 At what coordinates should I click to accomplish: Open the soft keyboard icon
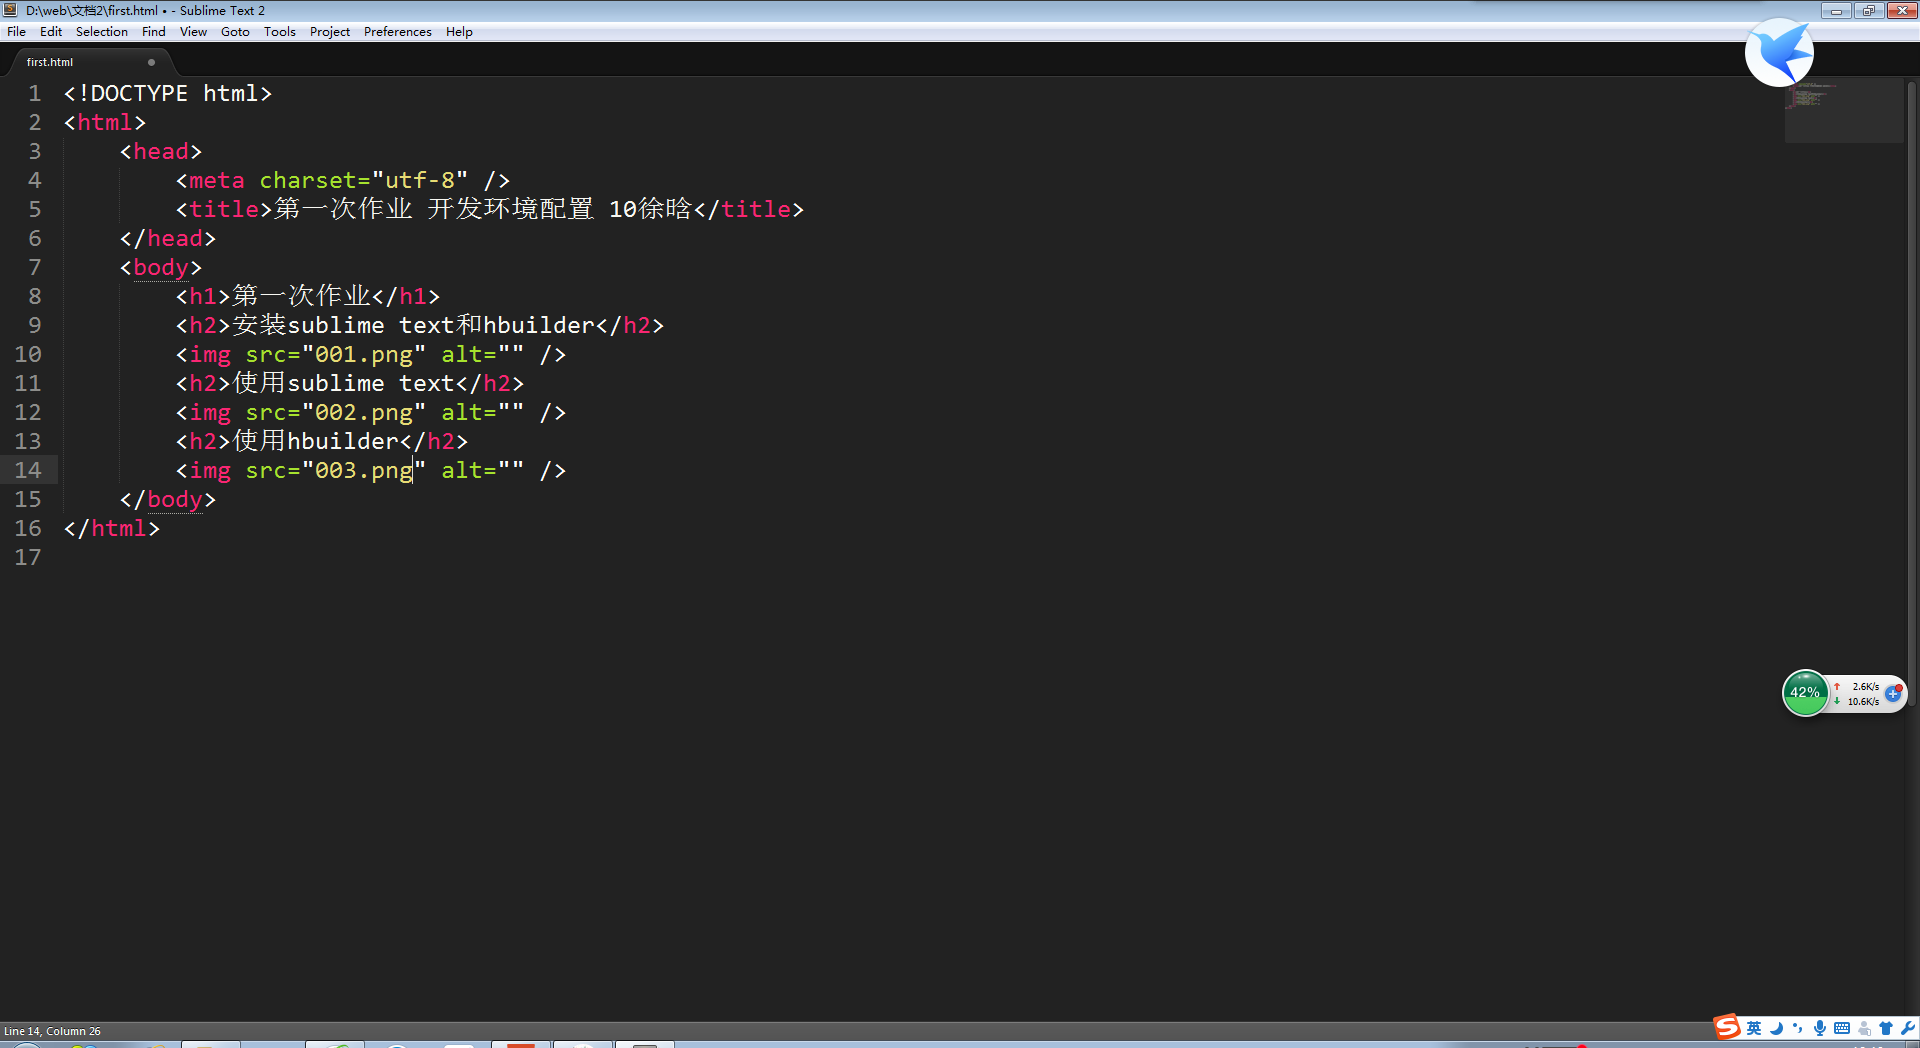pos(1841,1028)
